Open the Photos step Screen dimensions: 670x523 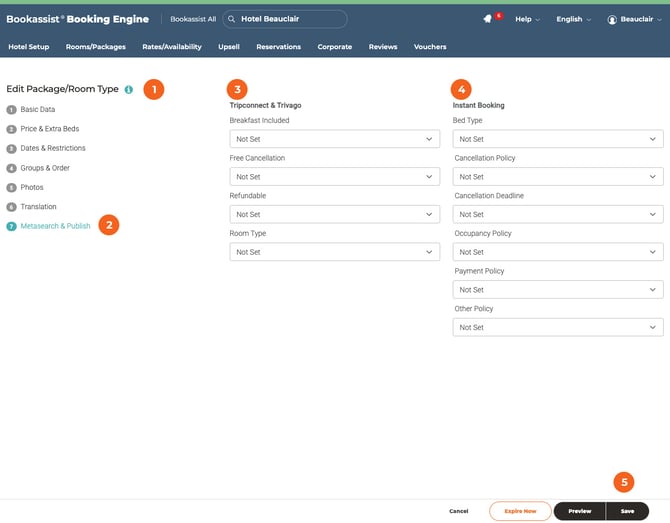tap(31, 187)
